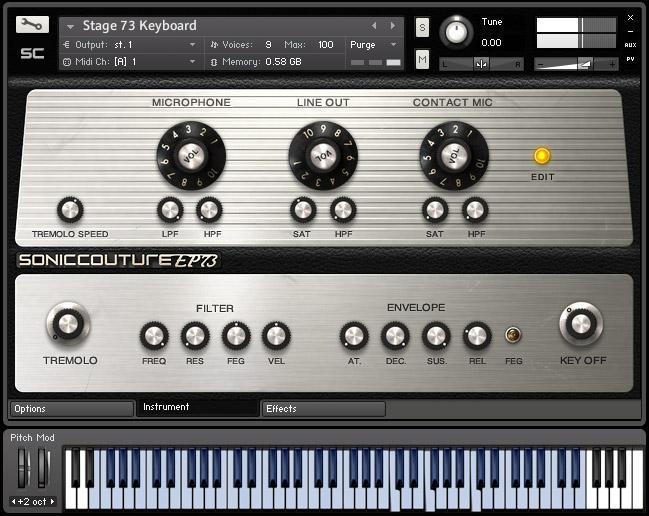Toggle the yellow EDIT light

pyautogui.click(x=542, y=156)
